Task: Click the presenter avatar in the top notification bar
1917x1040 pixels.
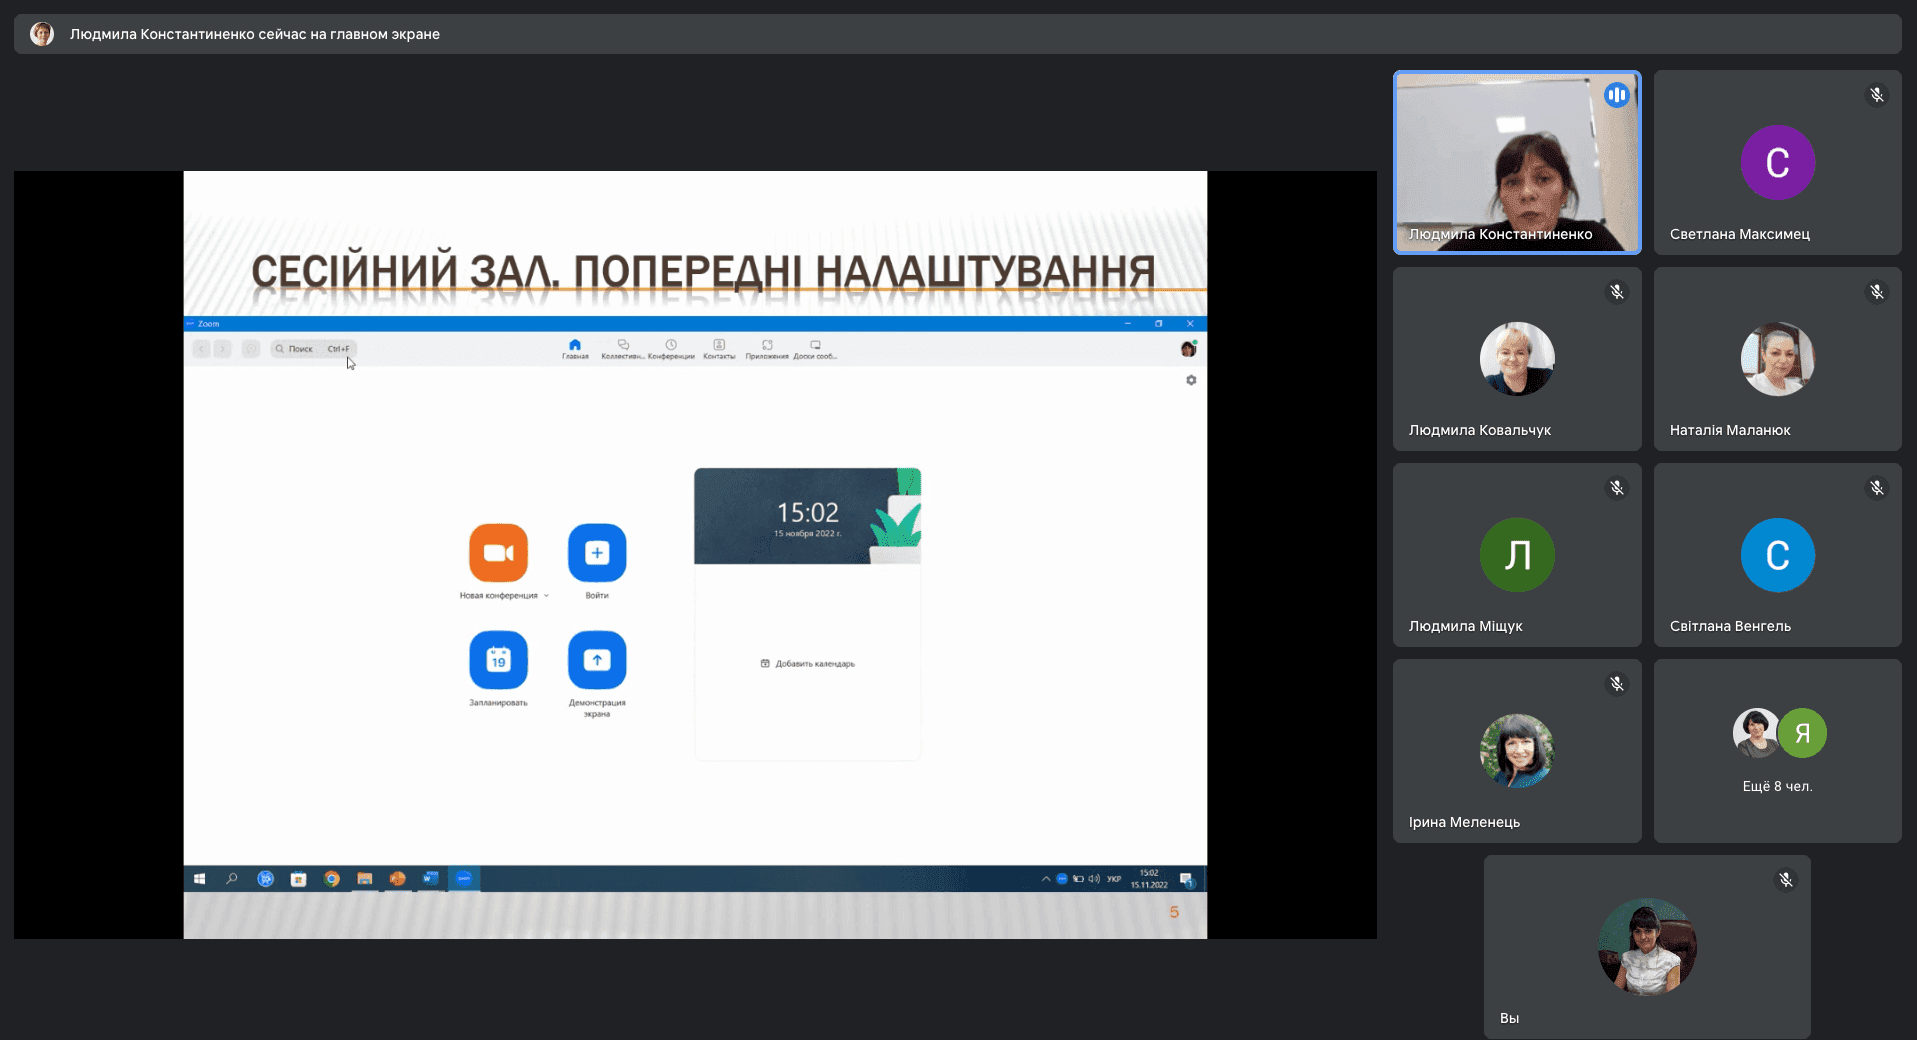Action: pos(42,34)
